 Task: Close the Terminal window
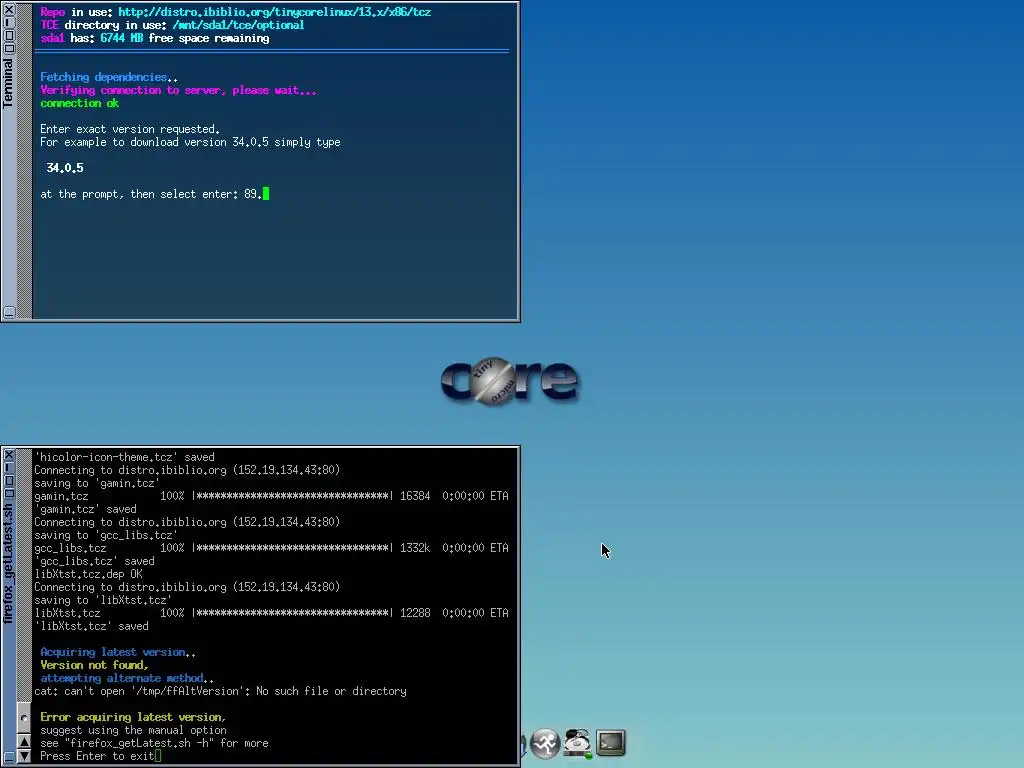click(9, 10)
